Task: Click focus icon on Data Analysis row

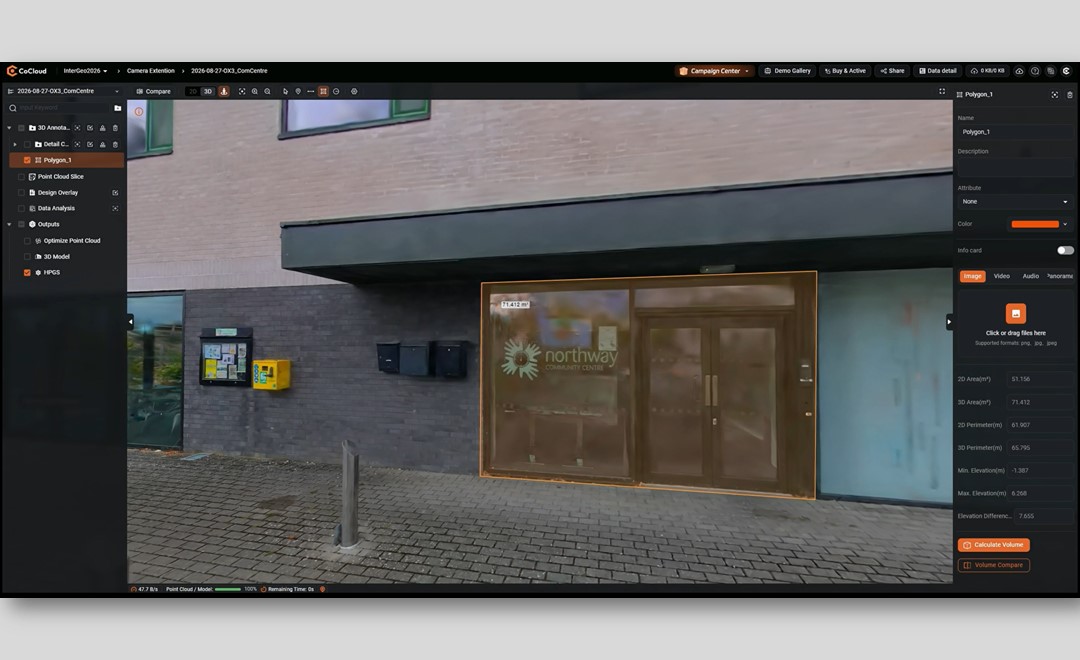Action: pyautogui.click(x=115, y=208)
